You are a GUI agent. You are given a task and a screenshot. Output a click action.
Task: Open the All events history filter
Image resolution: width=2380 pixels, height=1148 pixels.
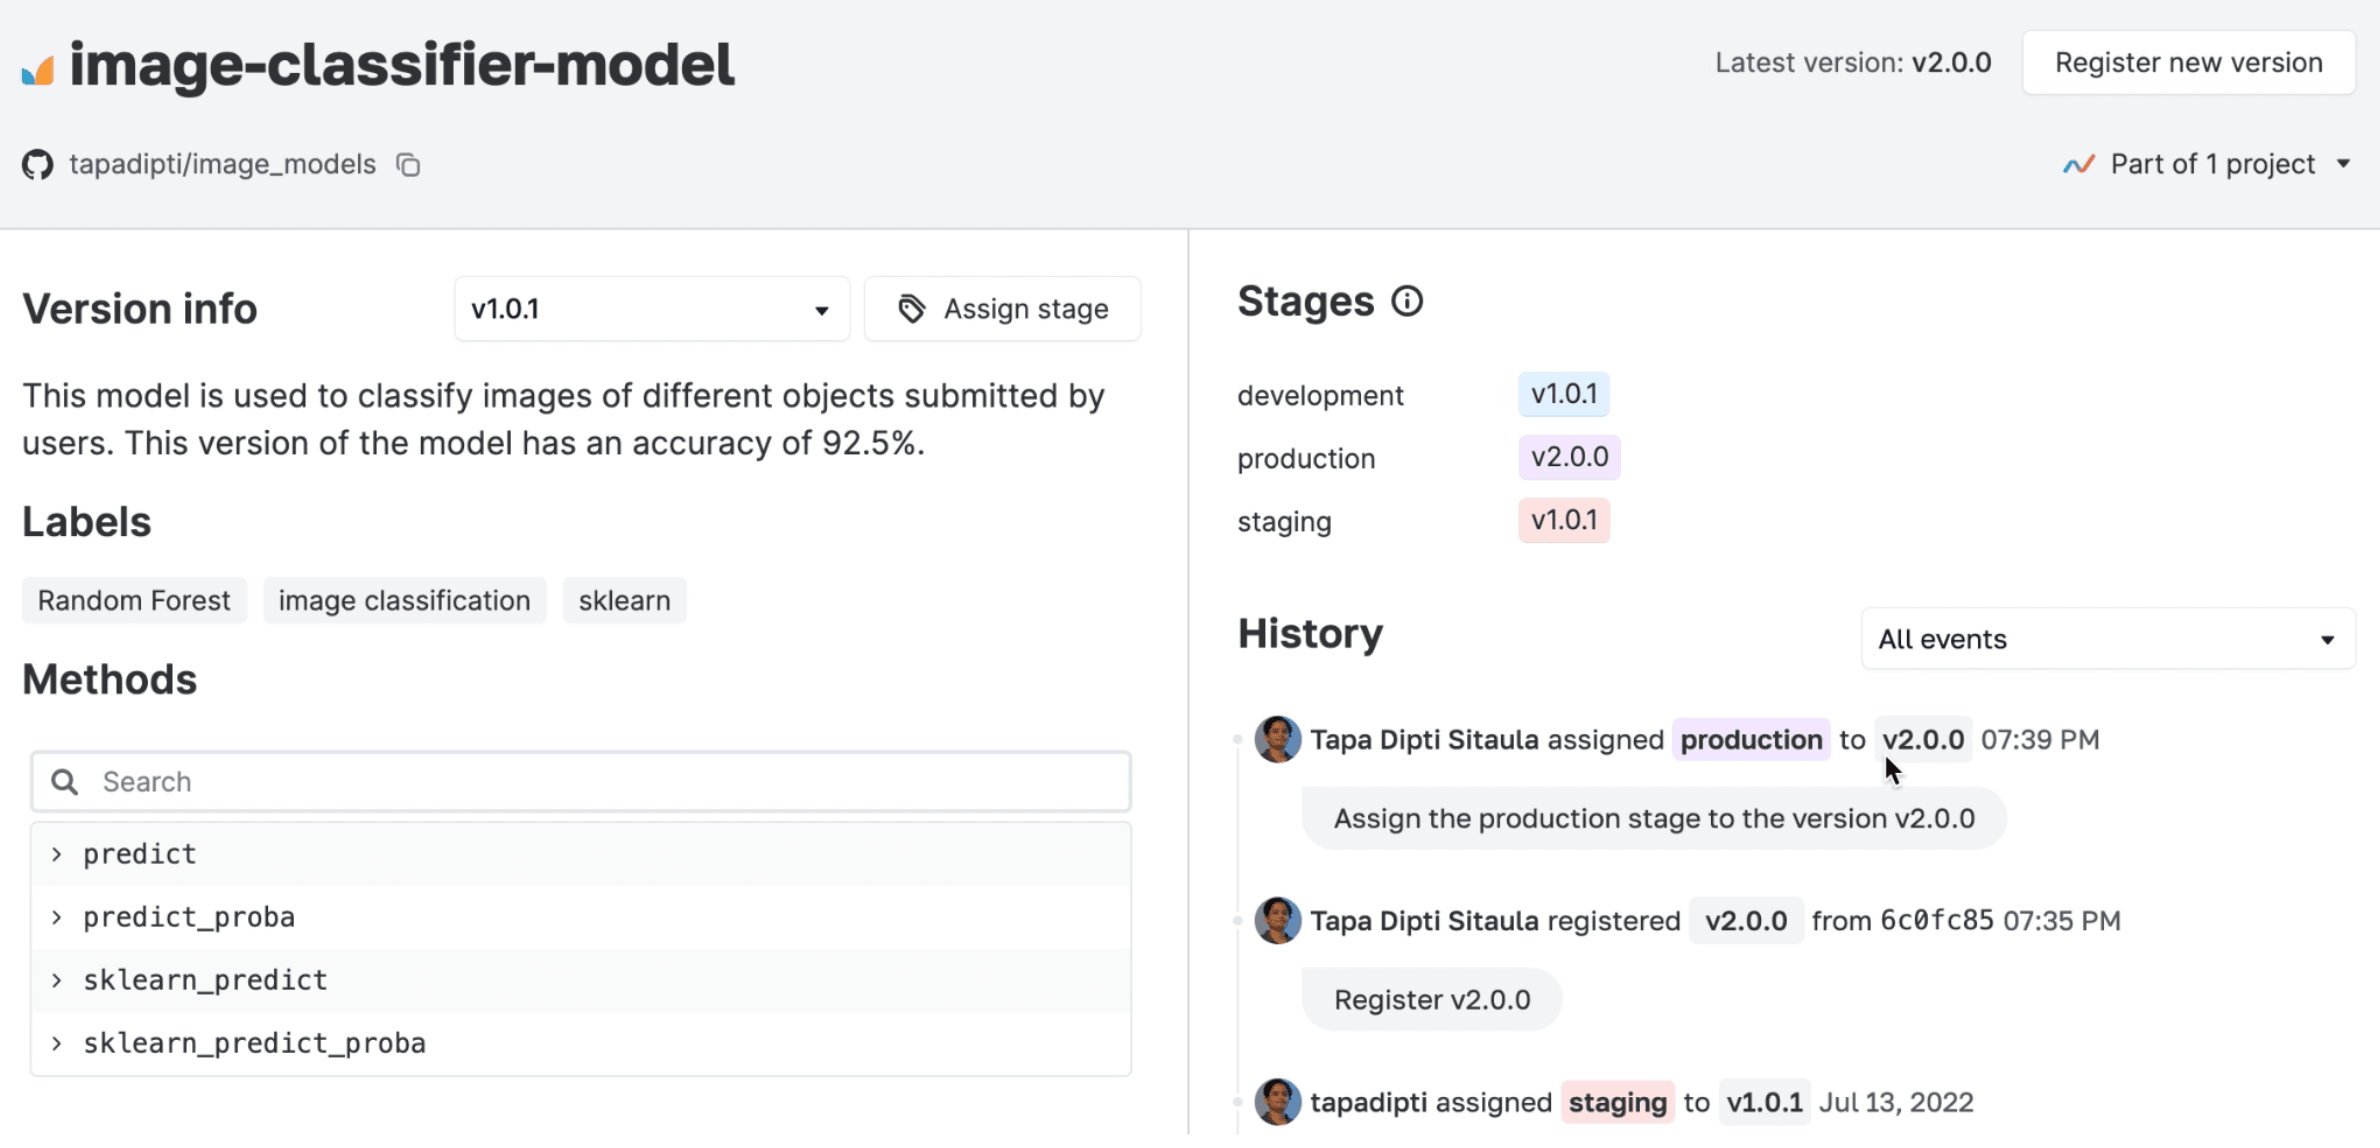[x=2107, y=639]
